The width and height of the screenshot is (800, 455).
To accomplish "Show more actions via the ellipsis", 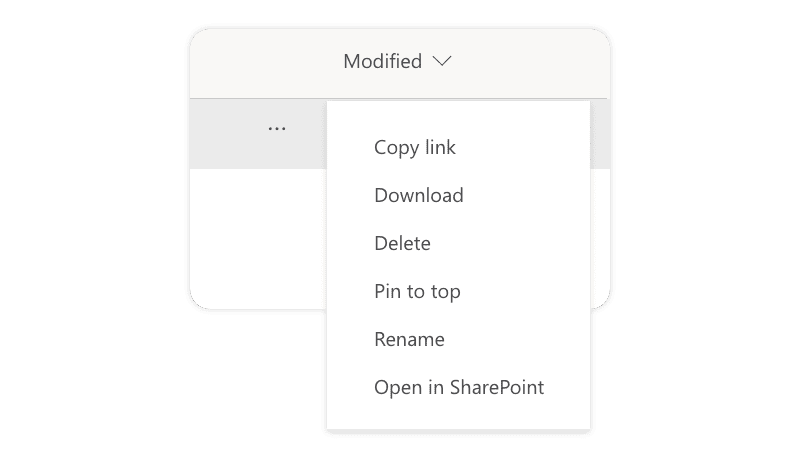I will tap(277, 129).
